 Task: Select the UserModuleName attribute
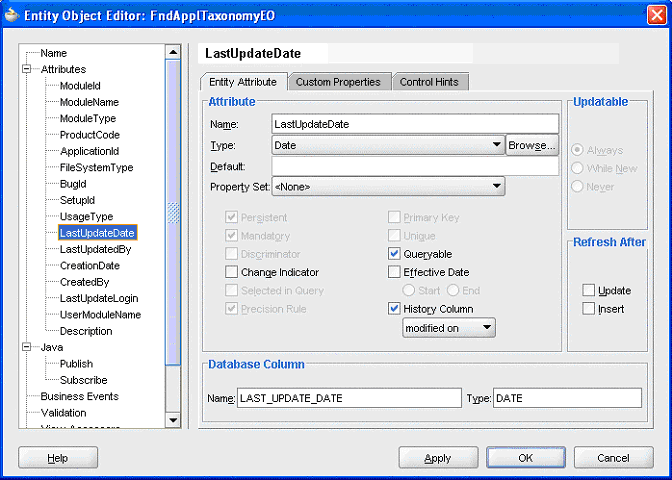coord(100,315)
